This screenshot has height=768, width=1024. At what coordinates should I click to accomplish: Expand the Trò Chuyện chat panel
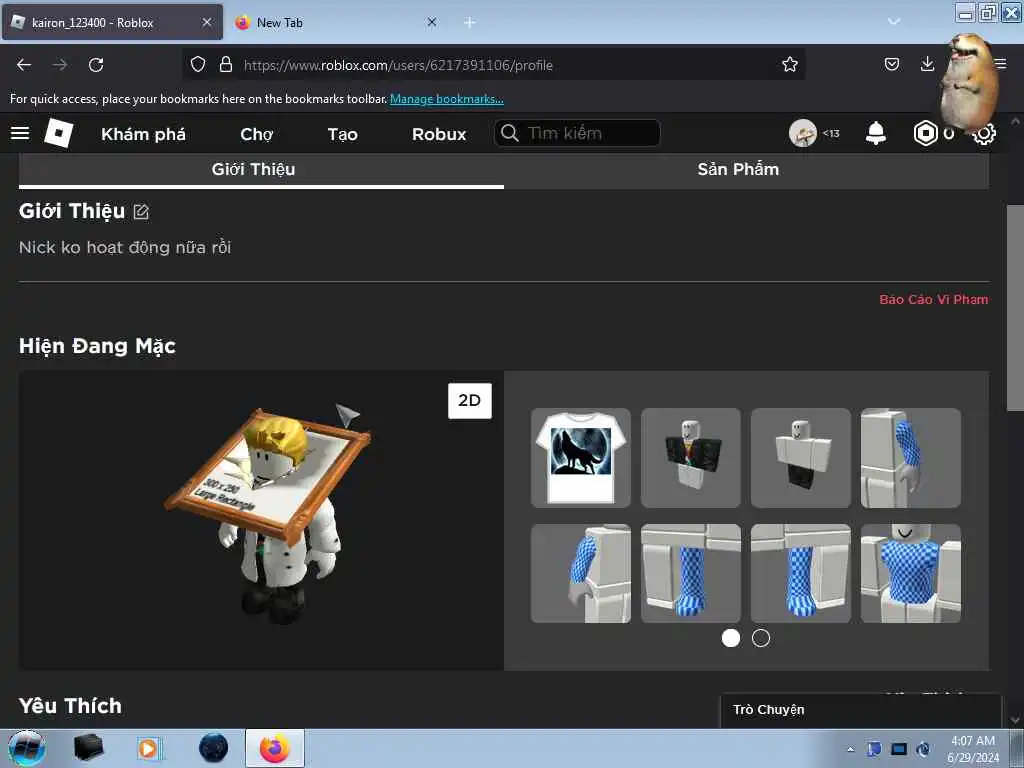pyautogui.click(x=861, y=710)
